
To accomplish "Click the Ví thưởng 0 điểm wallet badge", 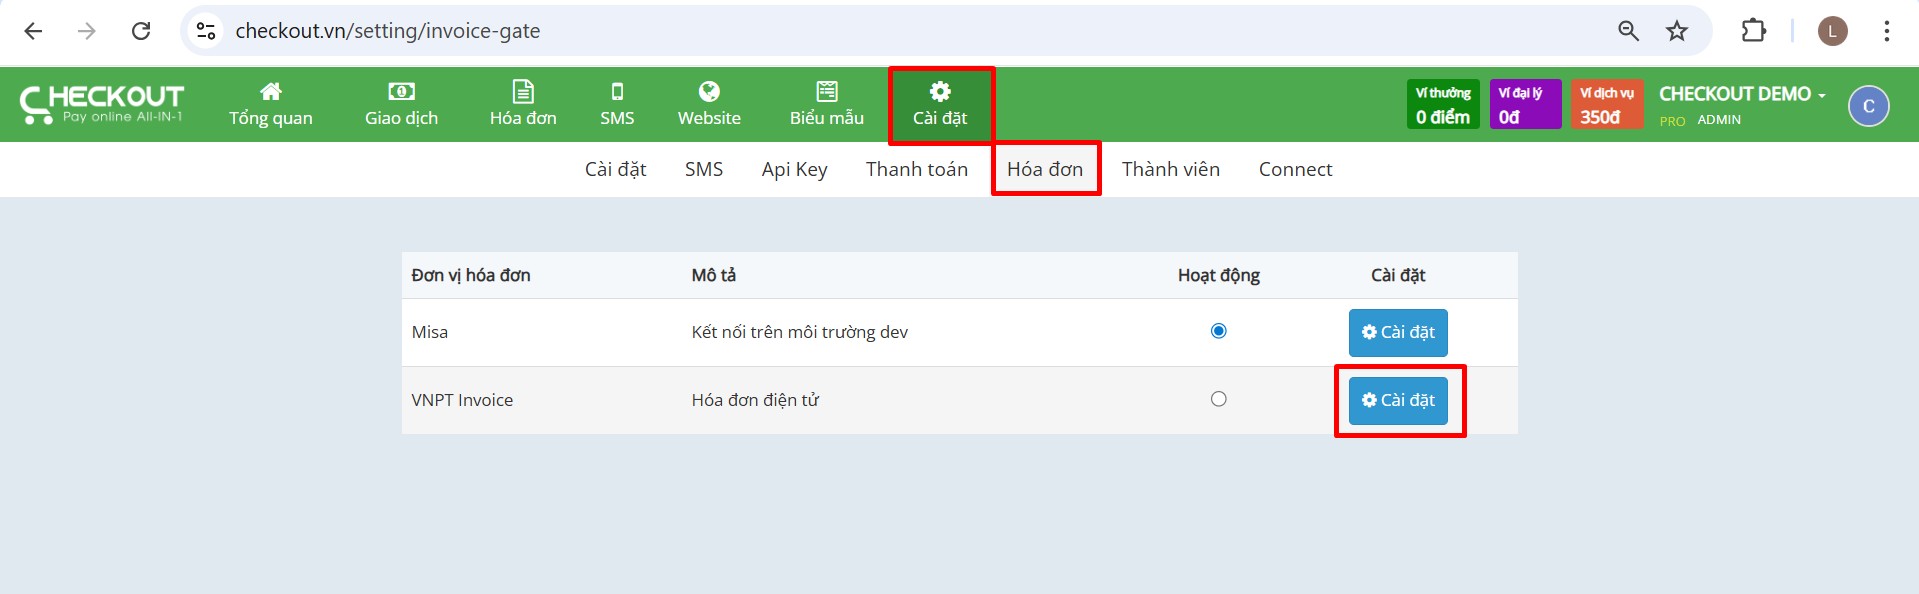I will [1443, 104].
